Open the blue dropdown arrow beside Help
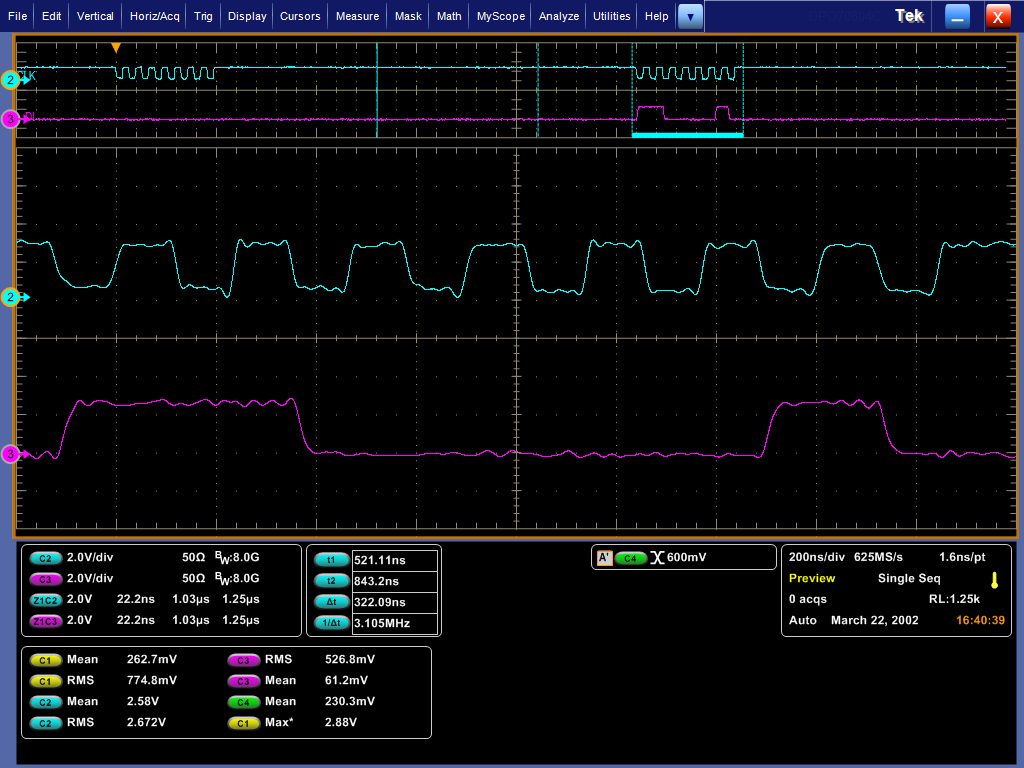Screen dimensions: 1024x768 [x=690, y=16]
